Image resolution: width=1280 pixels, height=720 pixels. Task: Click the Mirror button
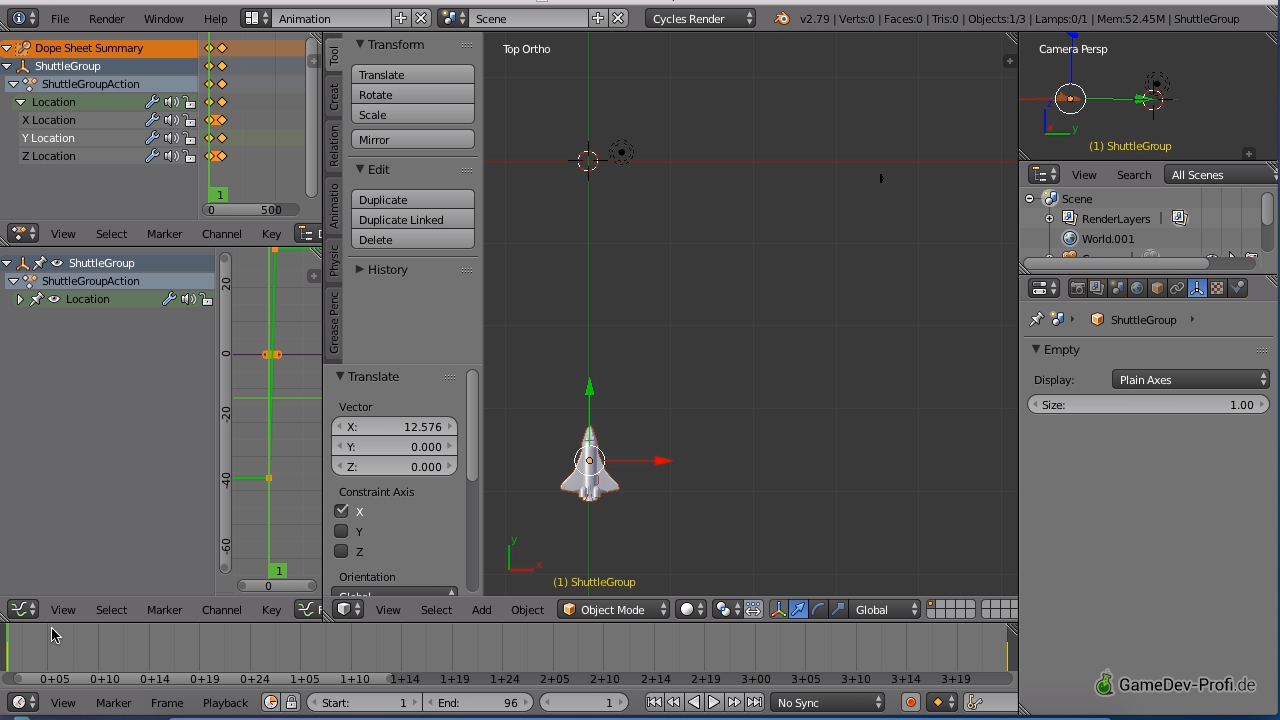point(413,140)
